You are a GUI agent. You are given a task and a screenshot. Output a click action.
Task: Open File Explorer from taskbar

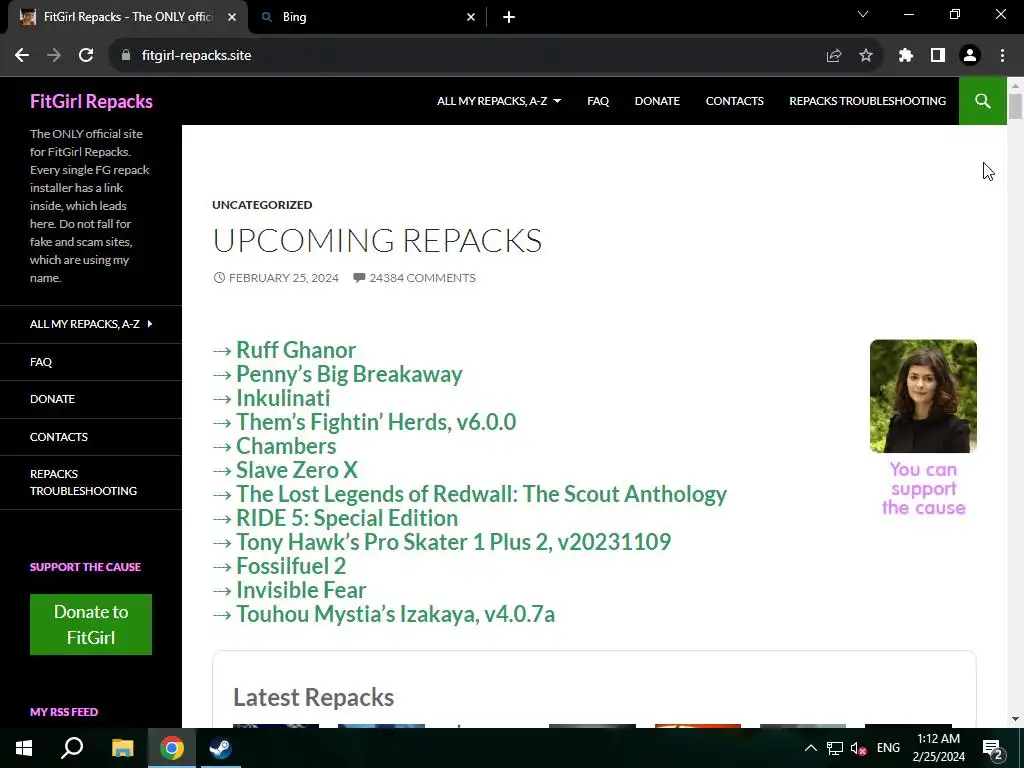[122, 748]
